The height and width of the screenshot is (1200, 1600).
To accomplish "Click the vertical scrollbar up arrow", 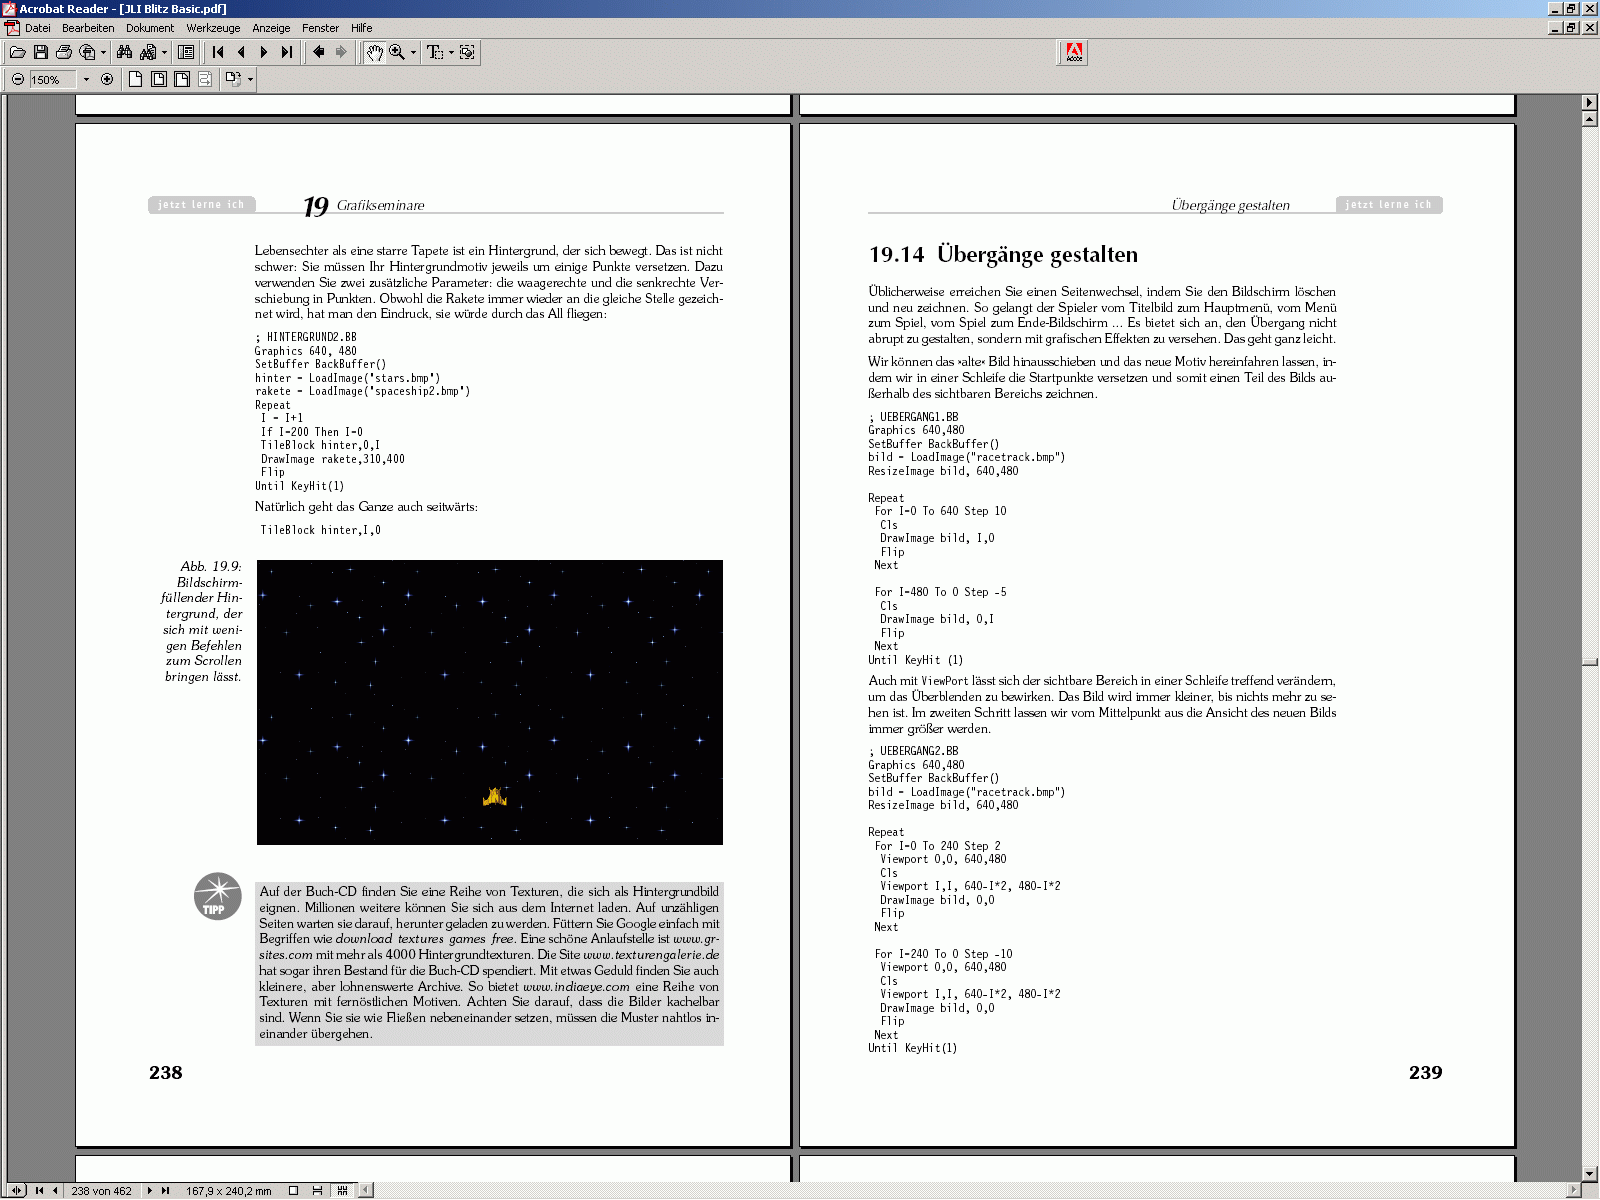I will [1590, 119].
